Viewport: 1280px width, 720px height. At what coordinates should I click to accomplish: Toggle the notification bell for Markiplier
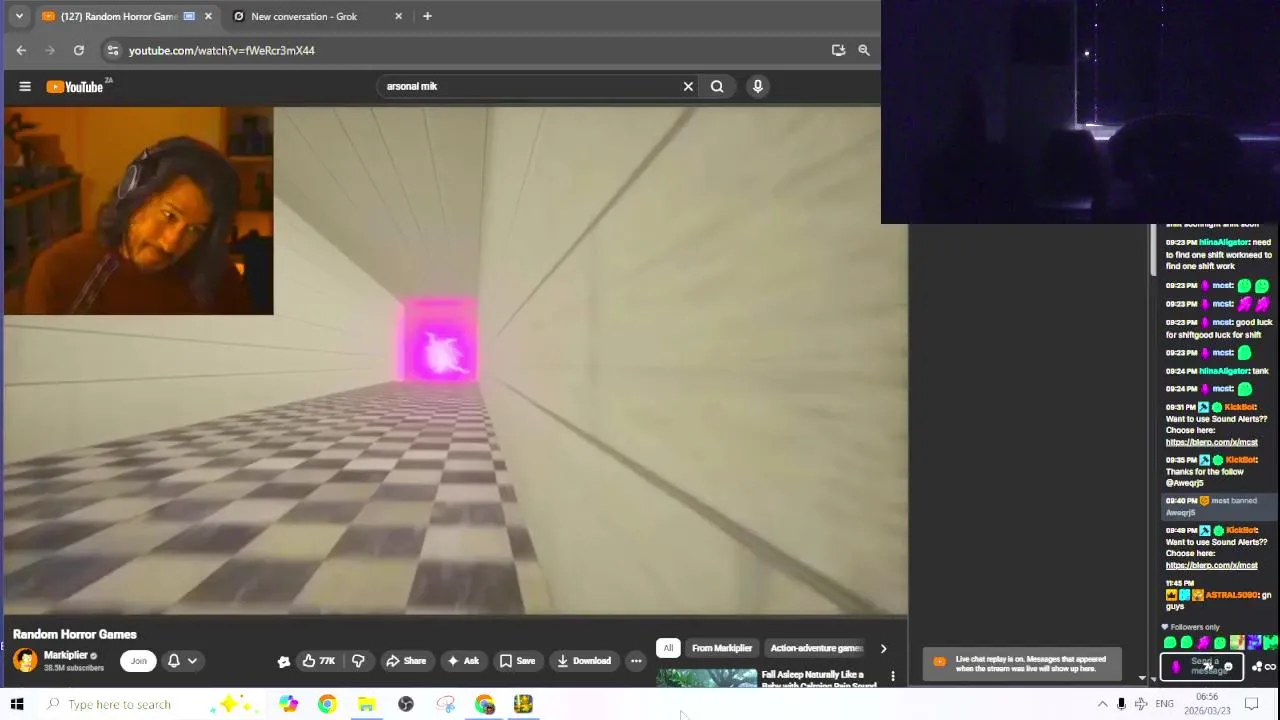[x=174, y=660]
